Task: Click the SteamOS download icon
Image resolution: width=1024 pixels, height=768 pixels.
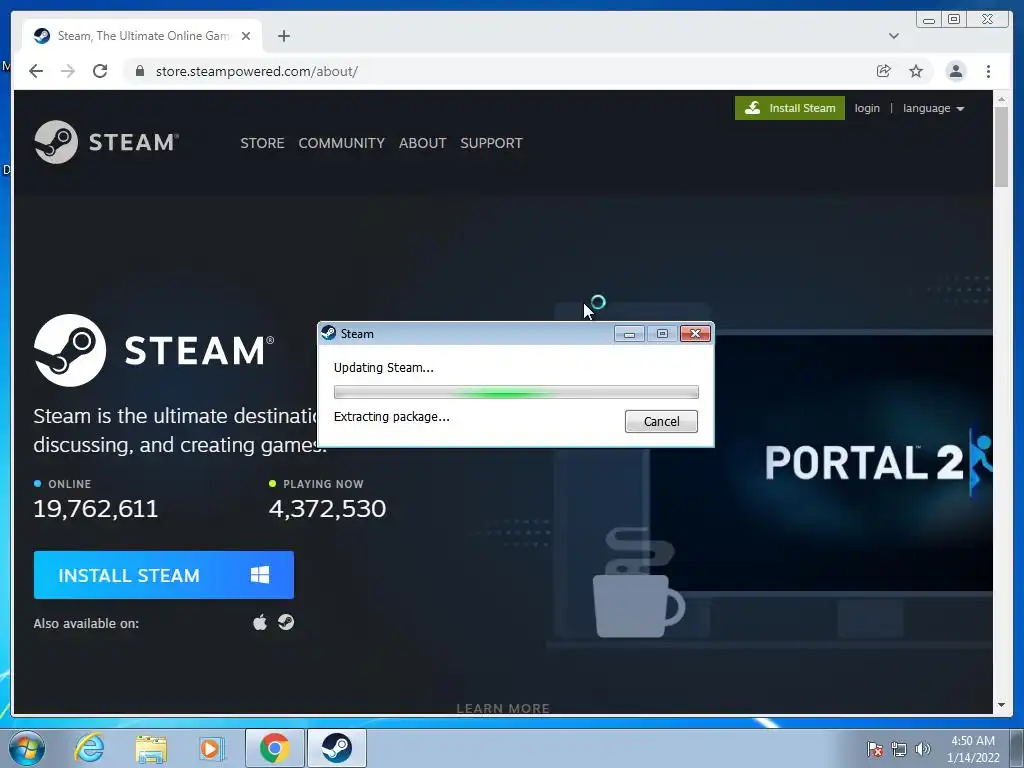Action: tap(286, 622)
